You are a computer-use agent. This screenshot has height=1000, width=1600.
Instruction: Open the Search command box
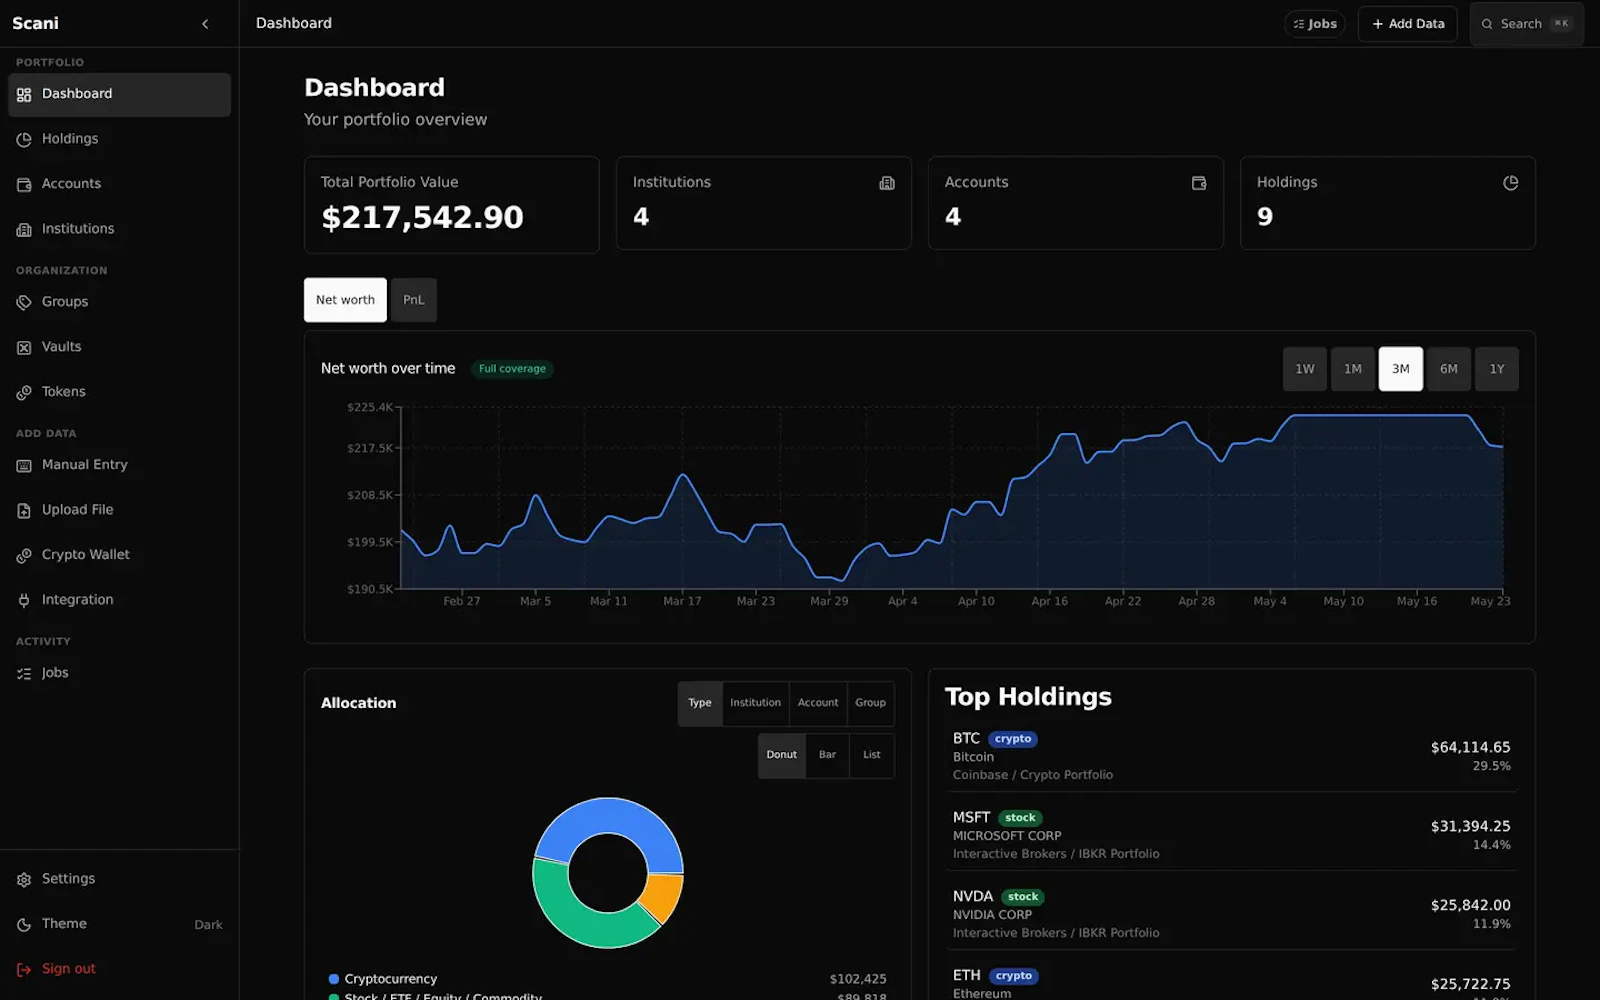(1527, 24)
